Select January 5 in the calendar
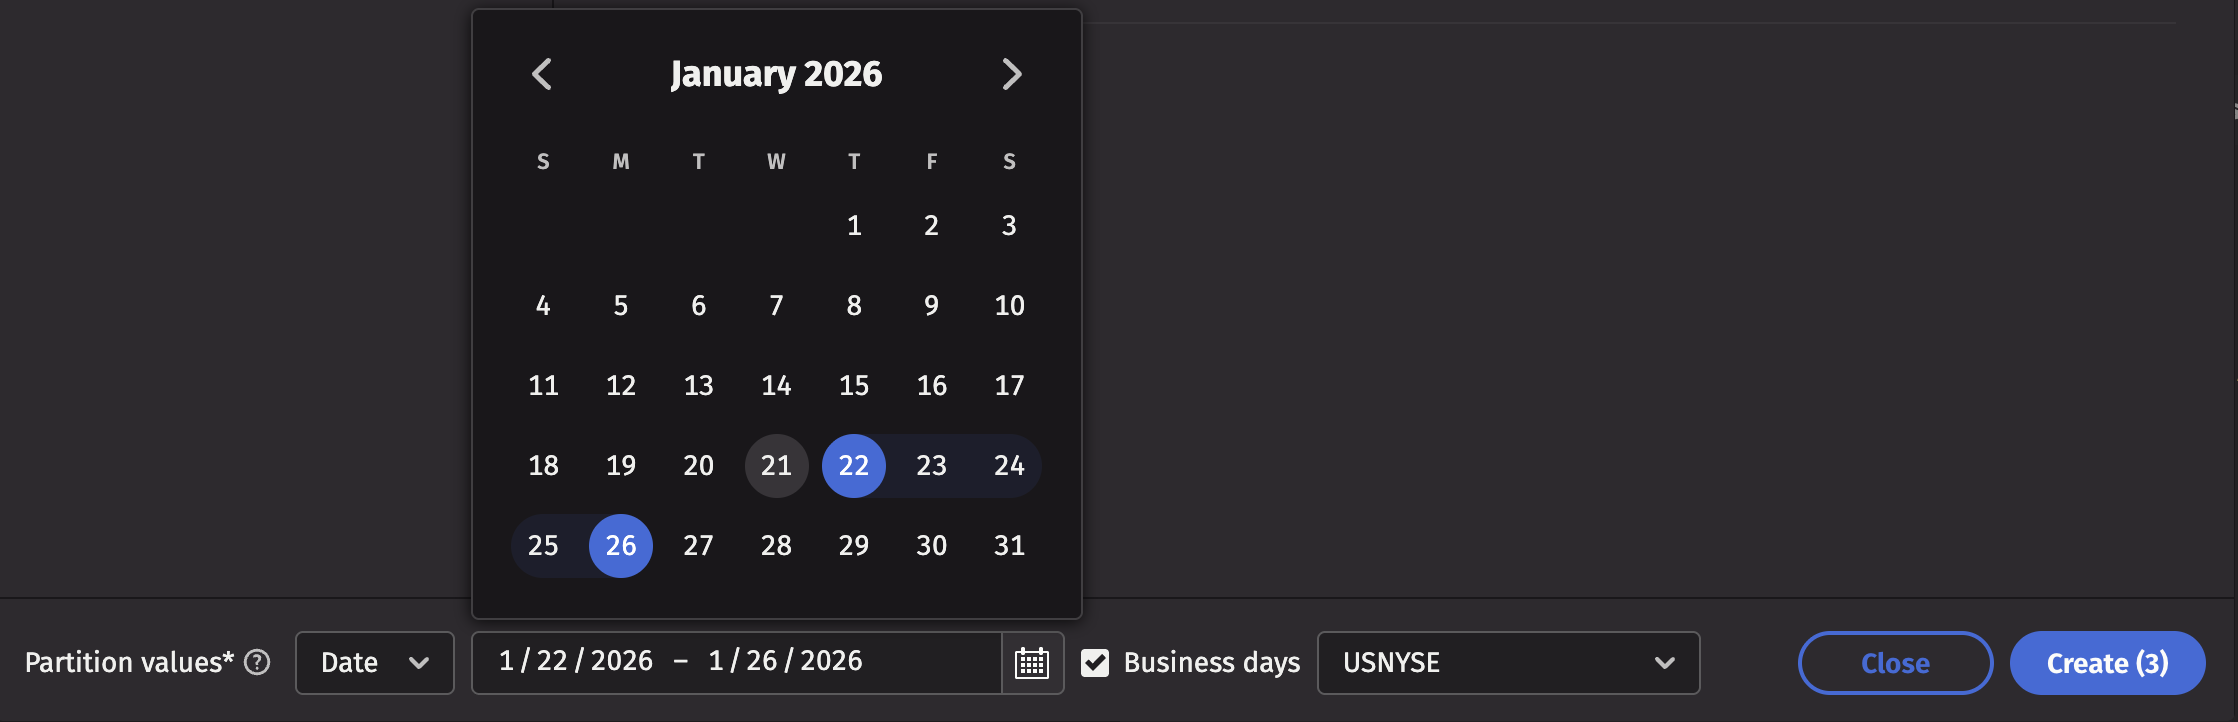Screen dimensions: 2238x722 (x=621, y=306)
